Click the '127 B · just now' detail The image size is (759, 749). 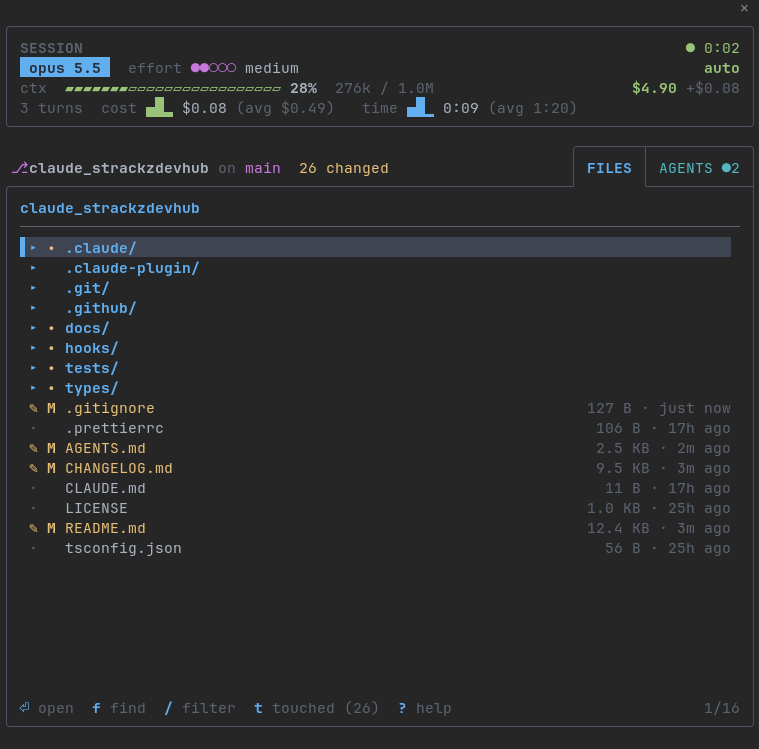658,408
